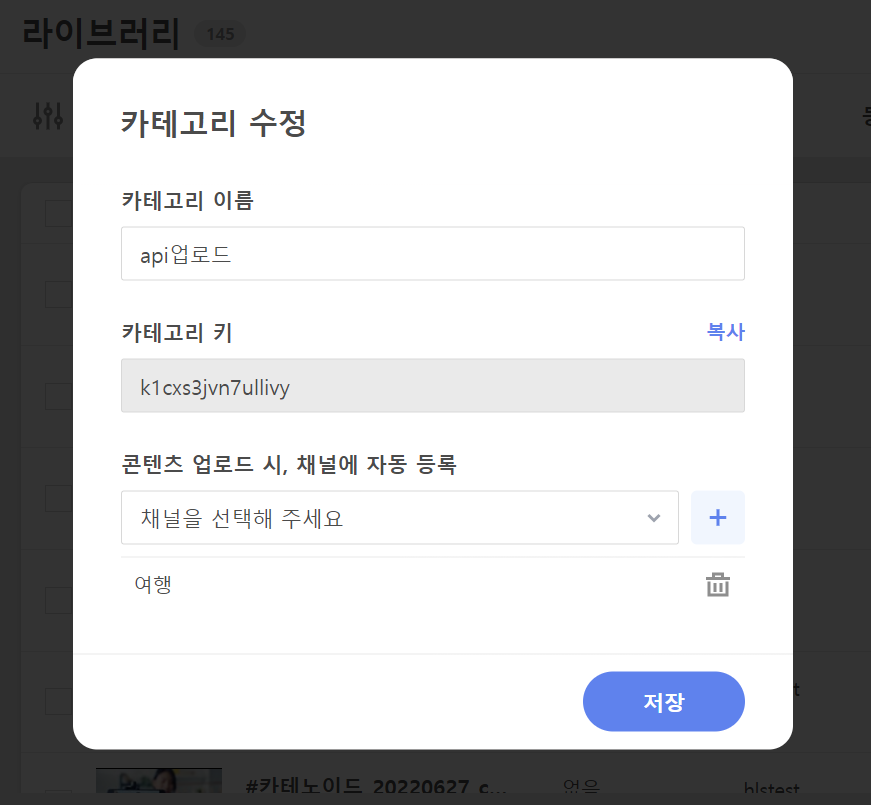Copy category key via 복사 link
The width and height of the screenshot is (871, 805).
725,332
